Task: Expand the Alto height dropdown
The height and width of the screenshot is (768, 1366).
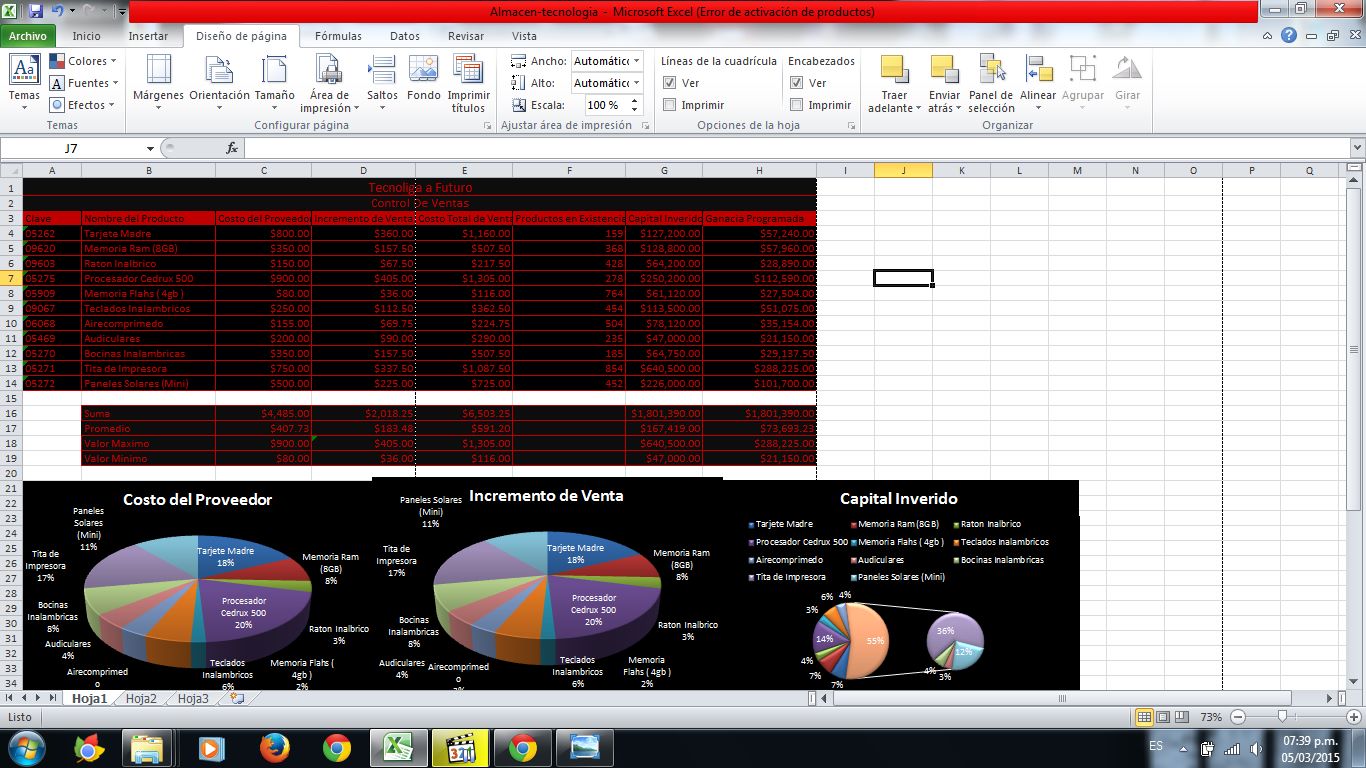Action: (637, 83)
